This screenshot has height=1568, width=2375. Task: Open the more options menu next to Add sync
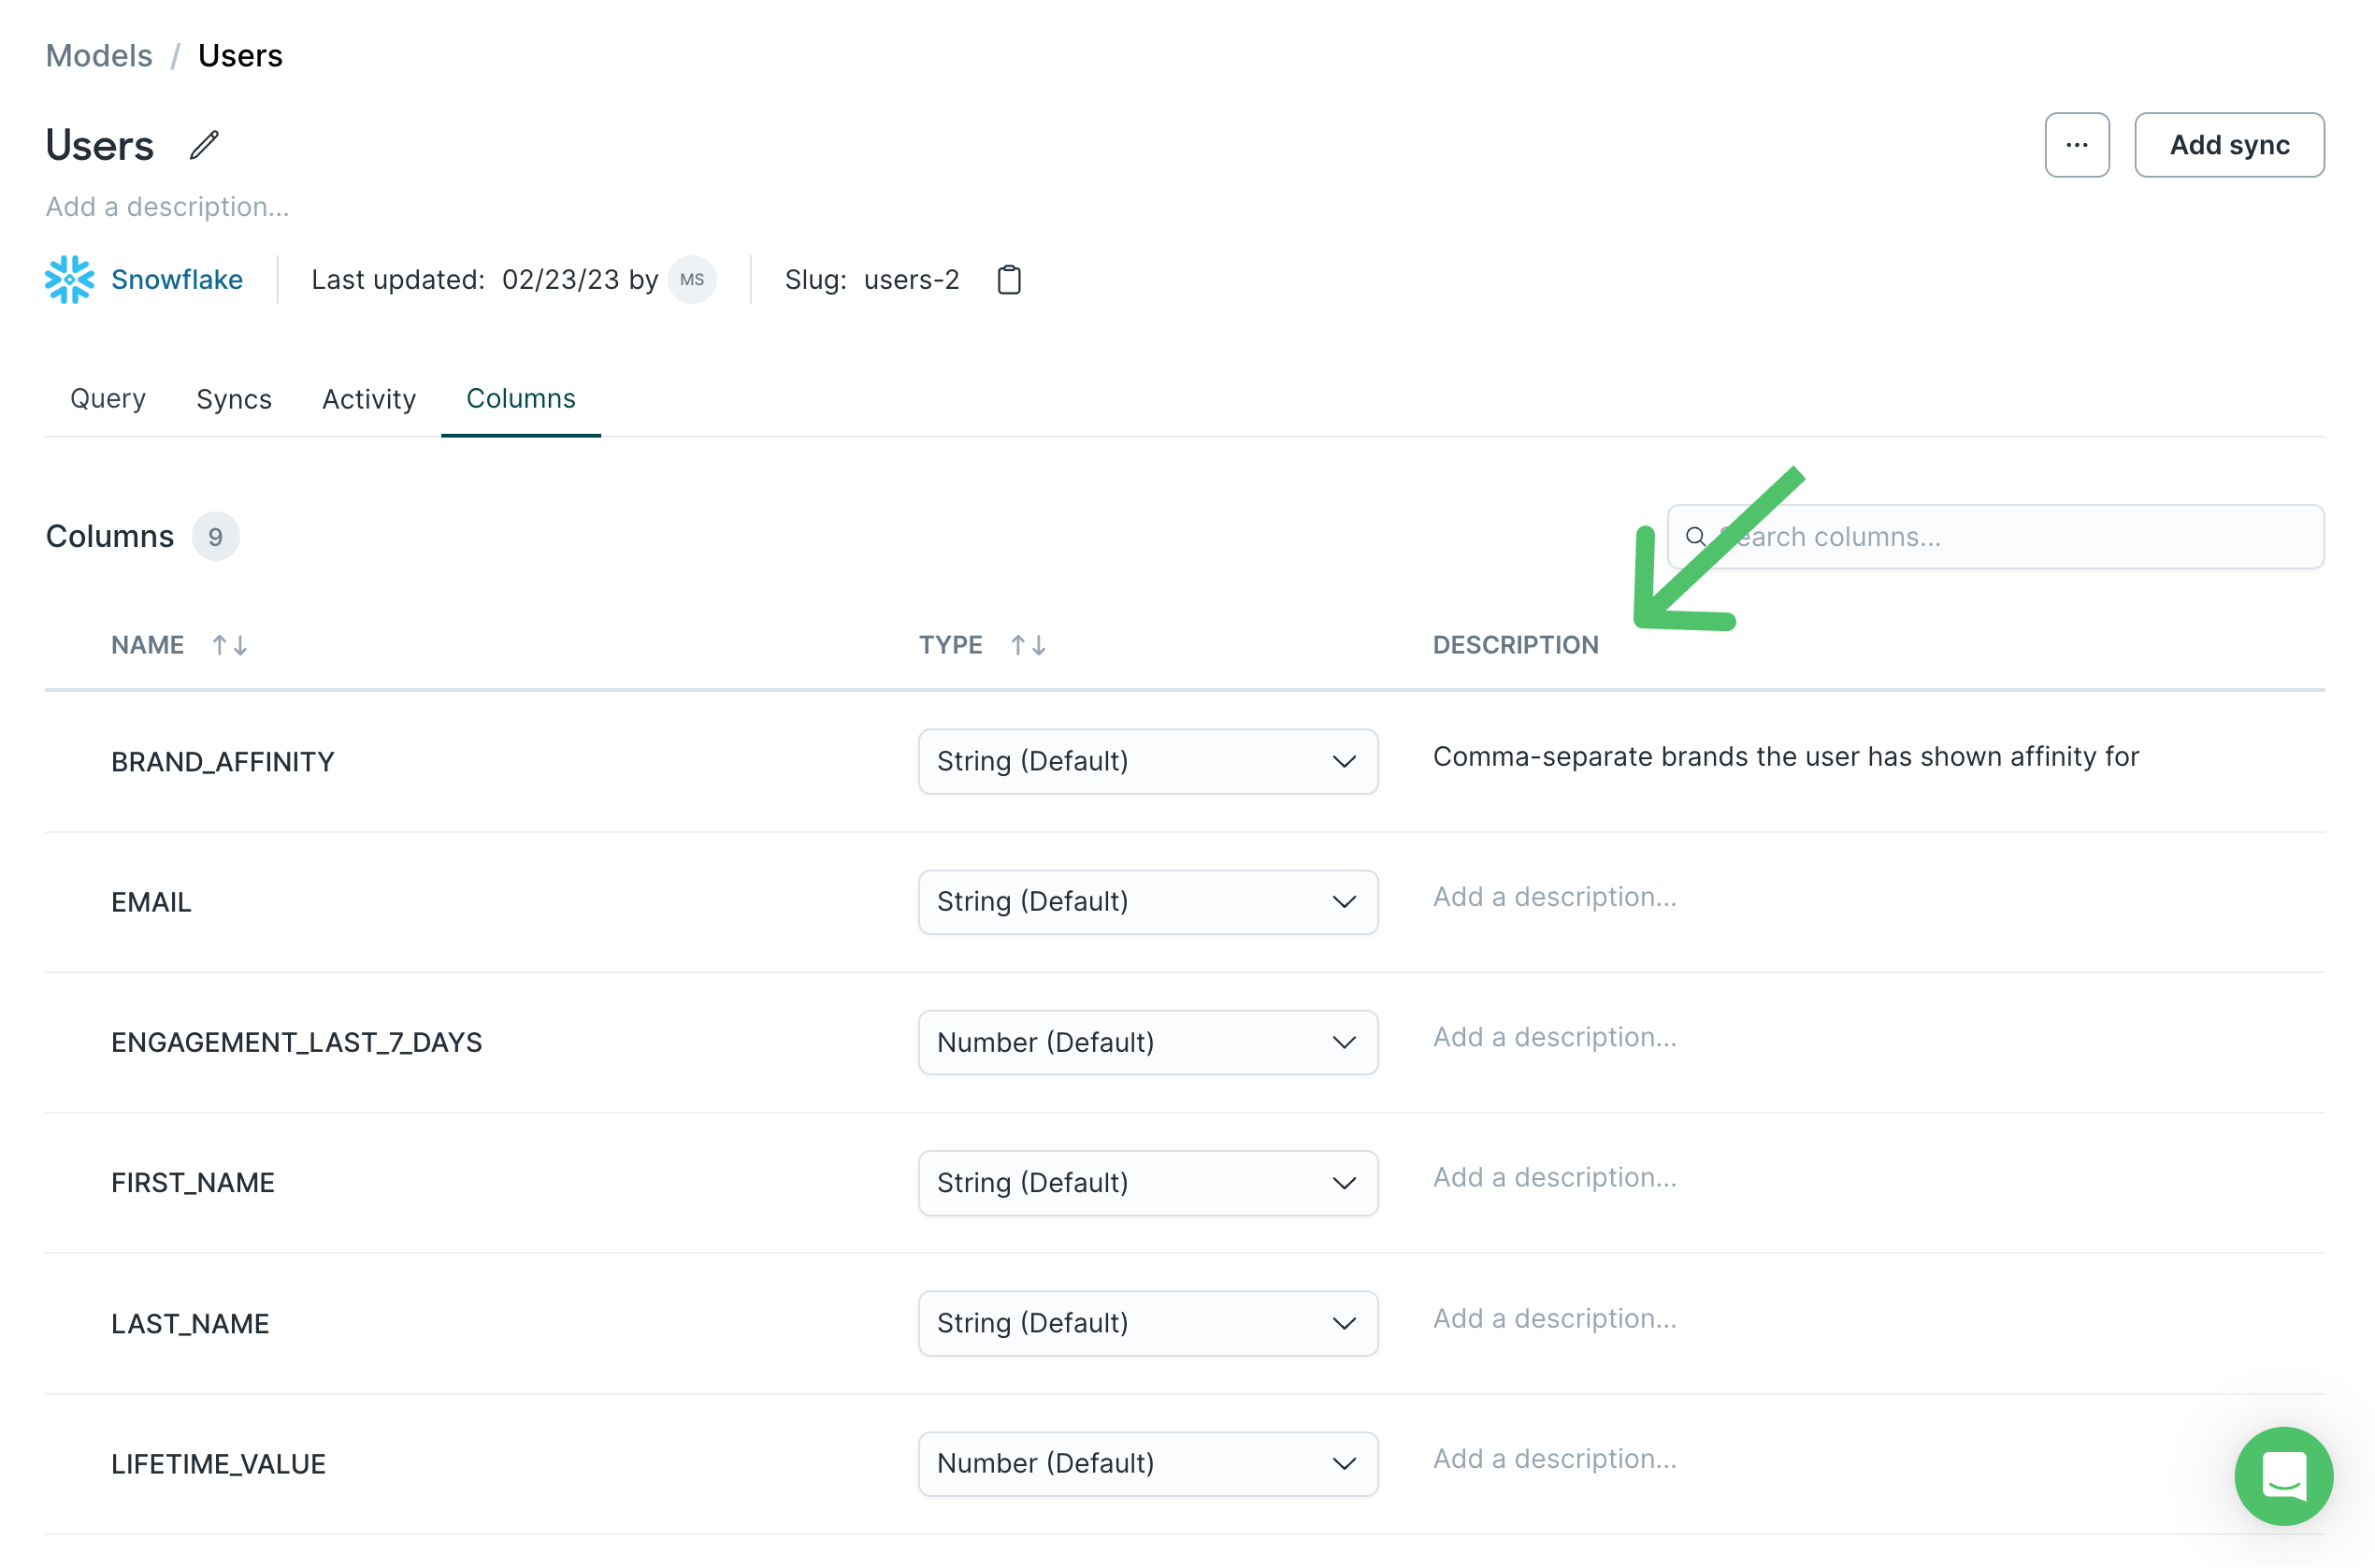tap(2077, 145)
